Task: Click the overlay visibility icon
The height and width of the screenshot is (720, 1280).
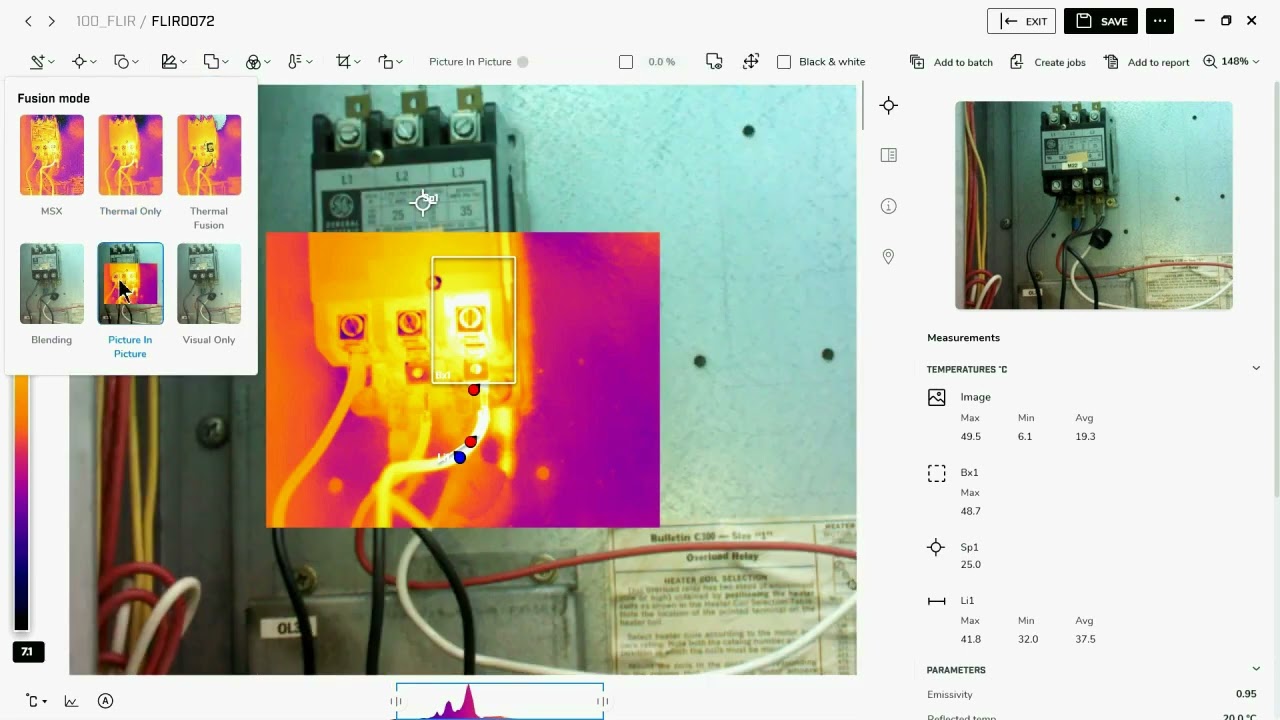Action: [714, 62]
